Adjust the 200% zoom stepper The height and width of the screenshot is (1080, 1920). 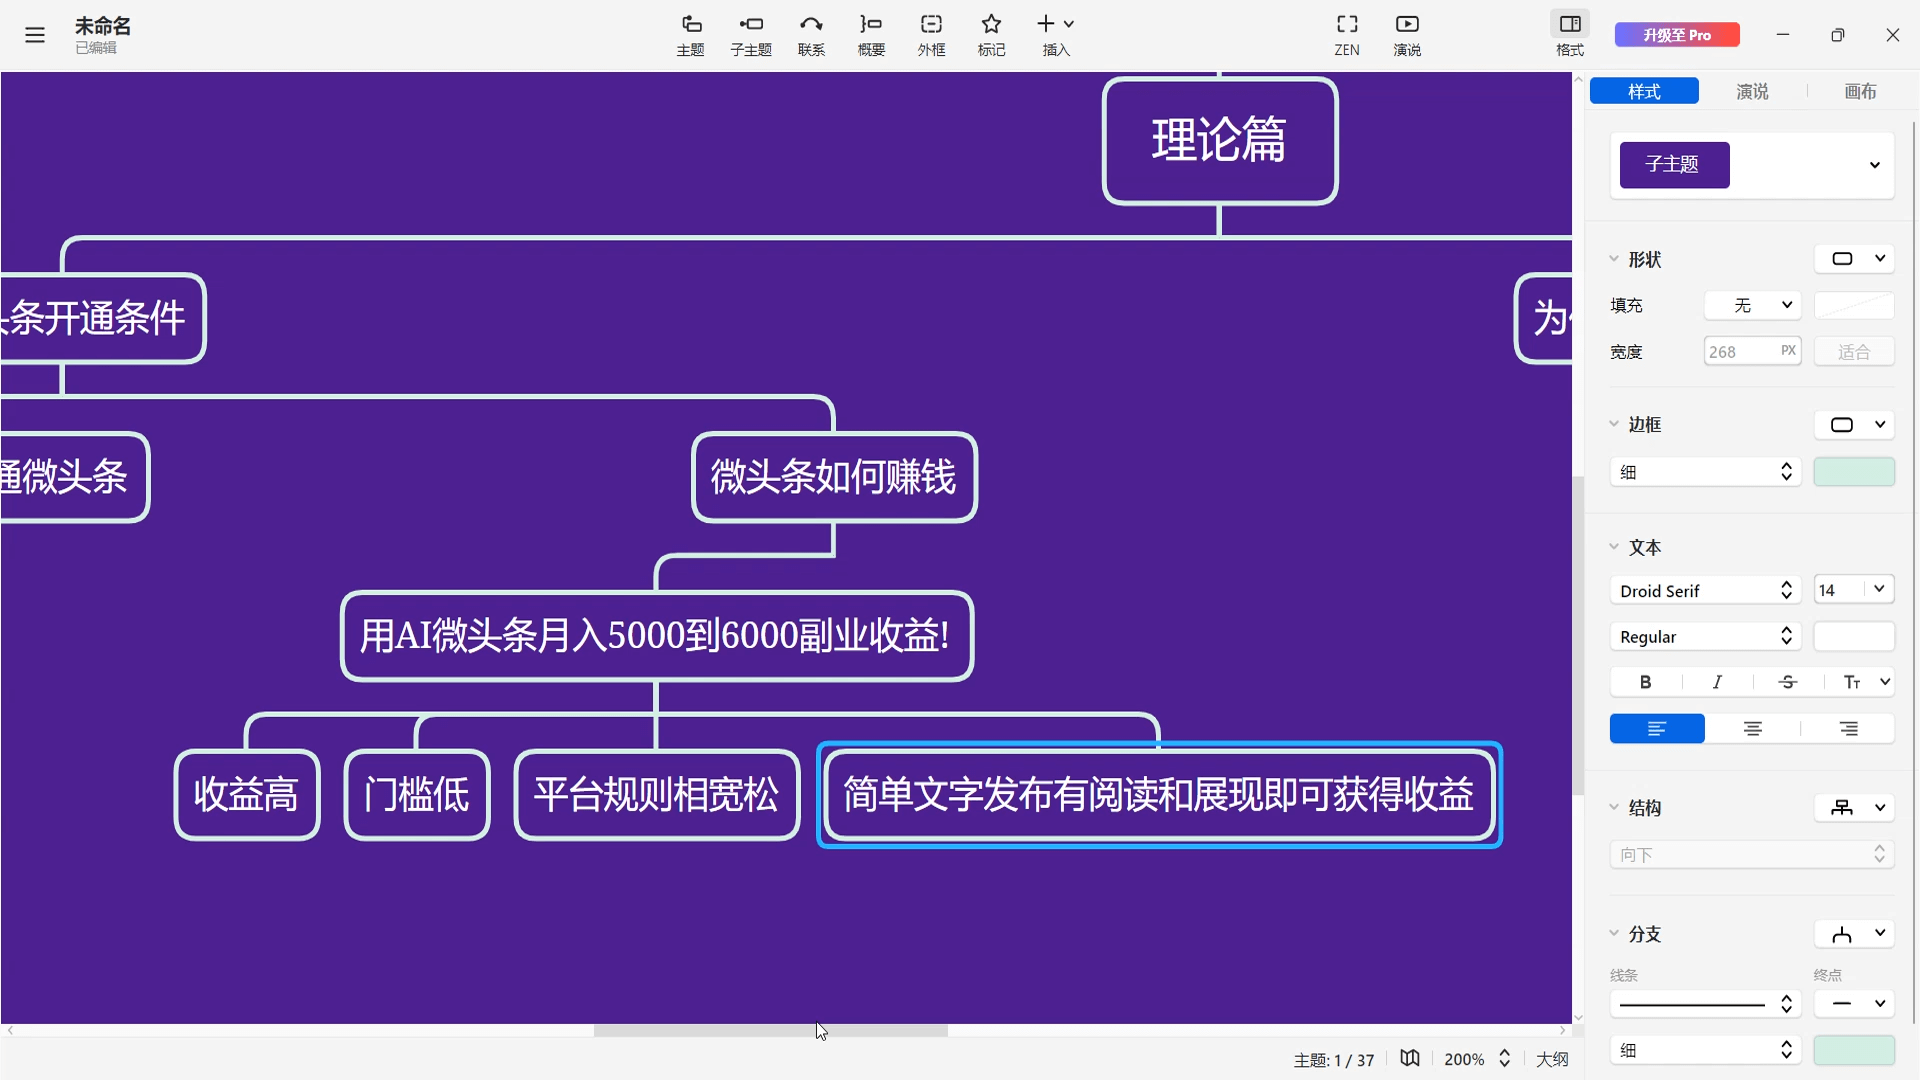point(1504,1058)
